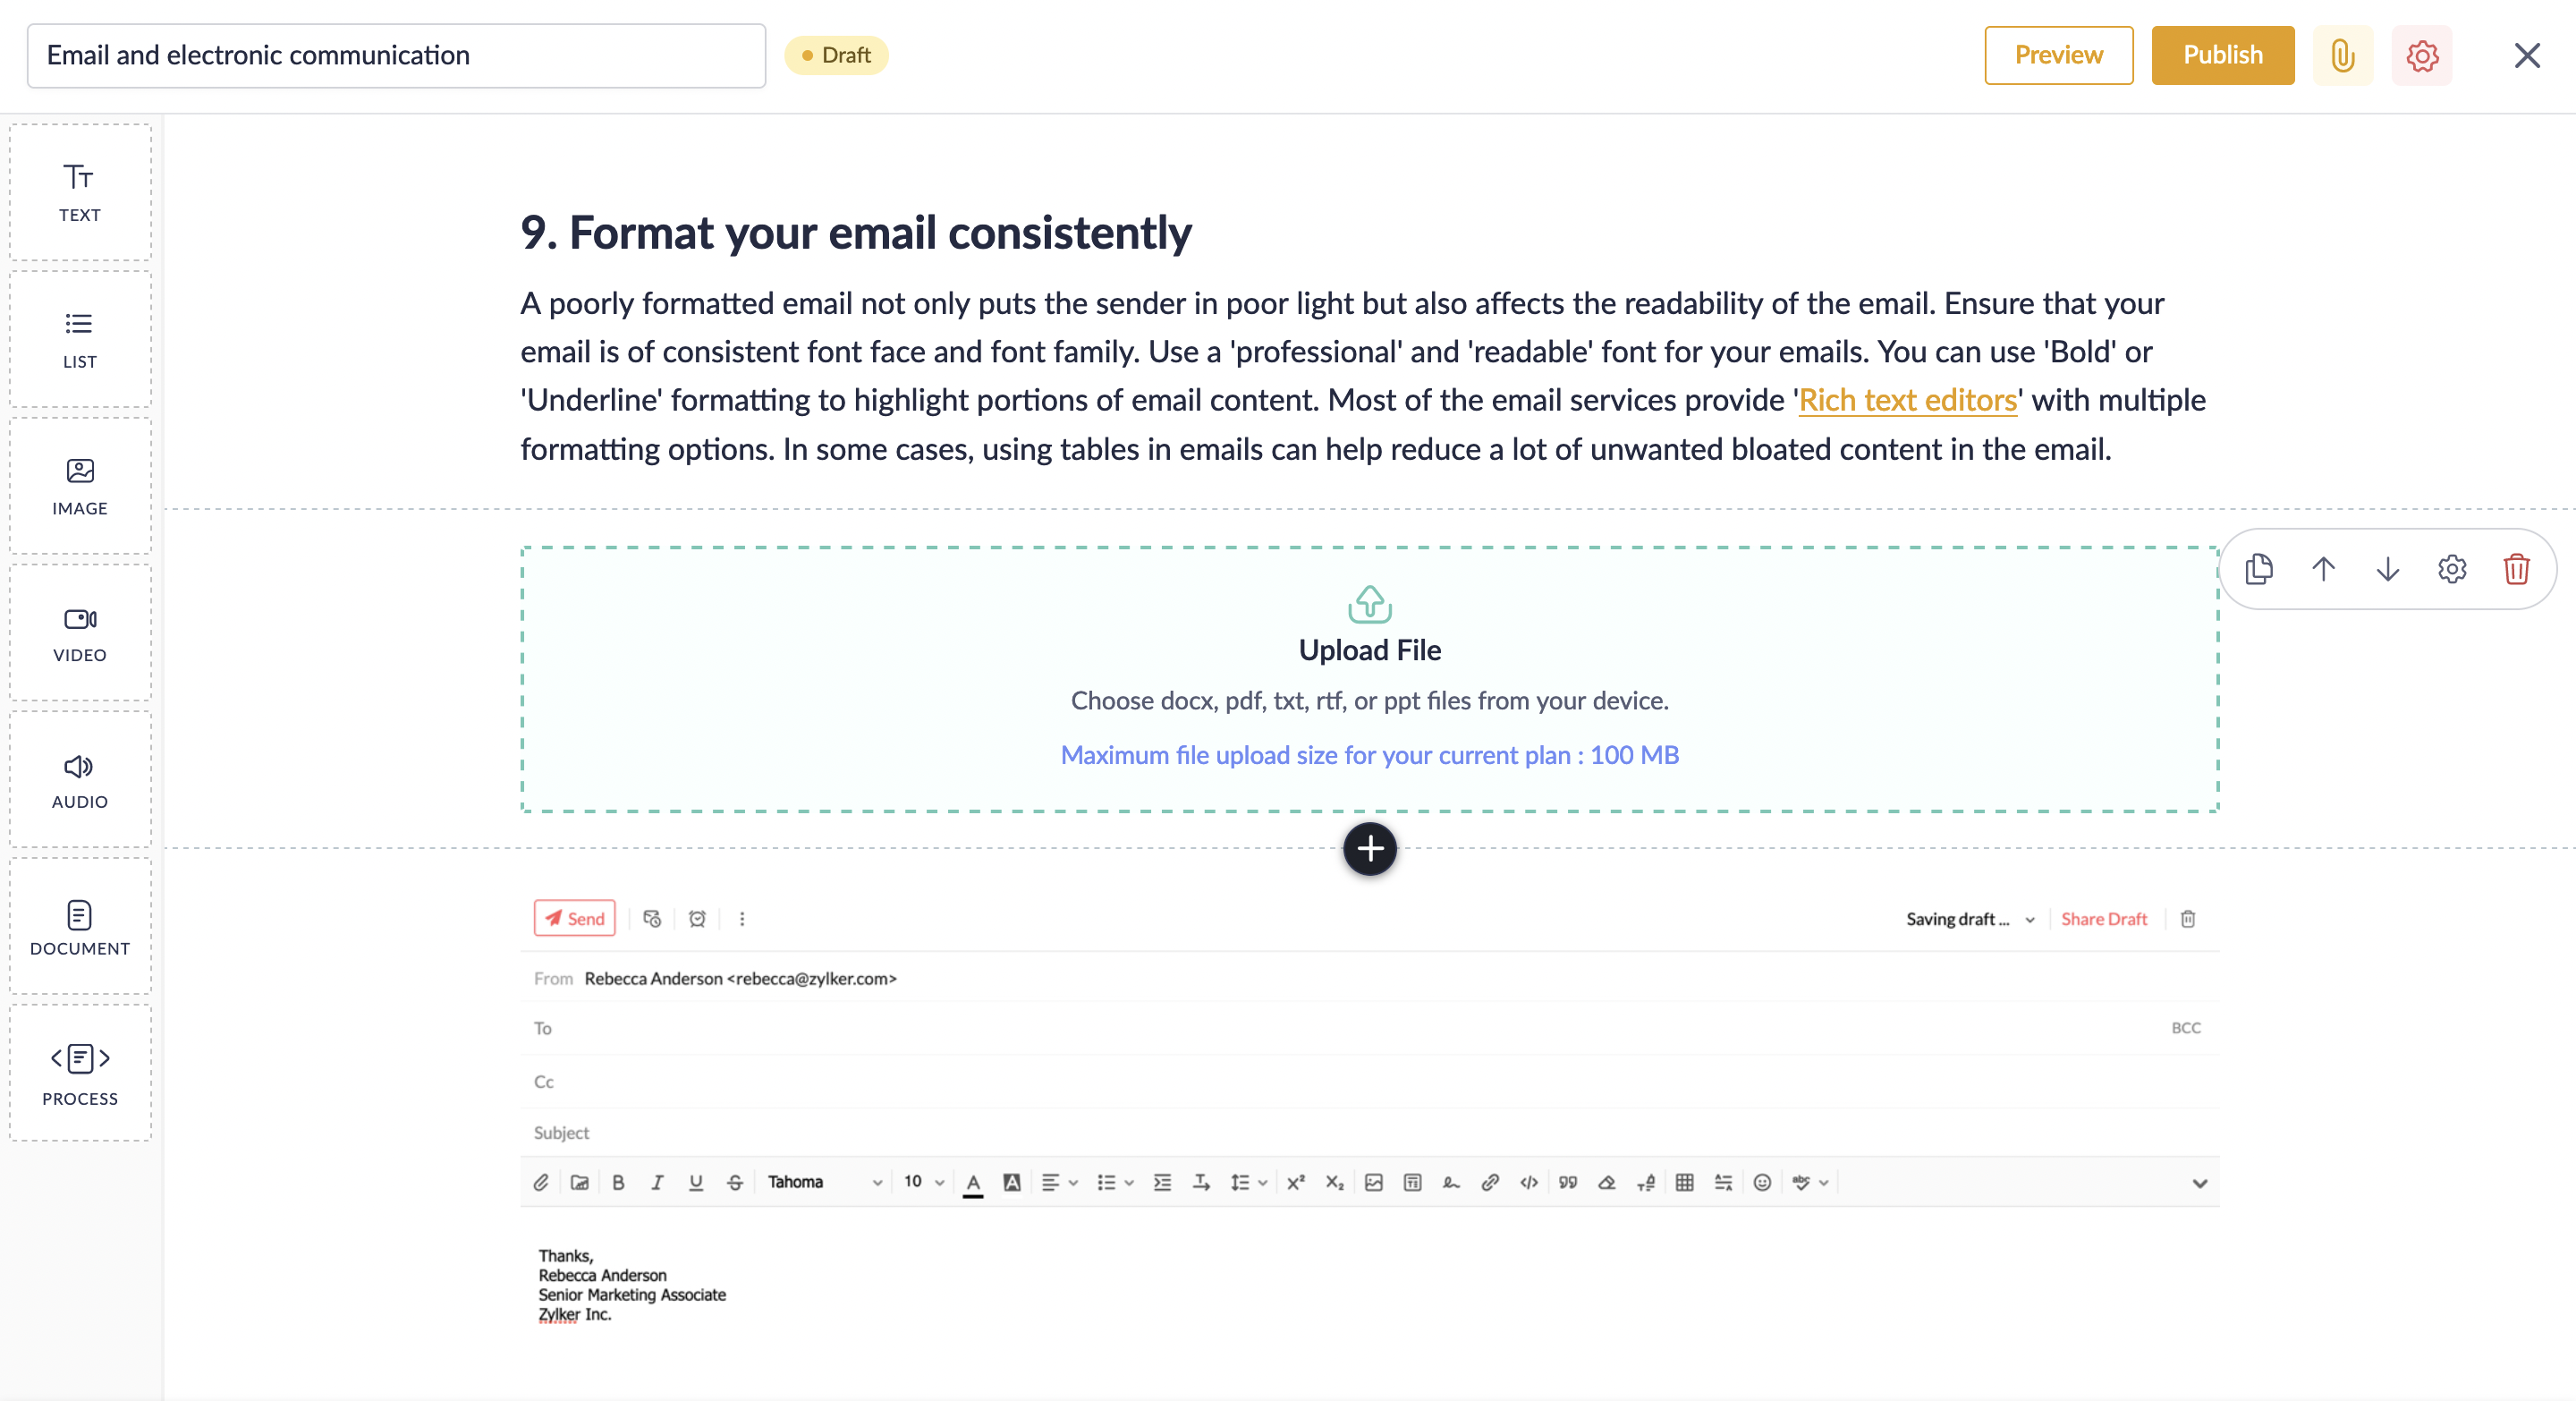Publish the article
The width and height of the screenshot is (2576, 1401).
(x=2222, y=56)
